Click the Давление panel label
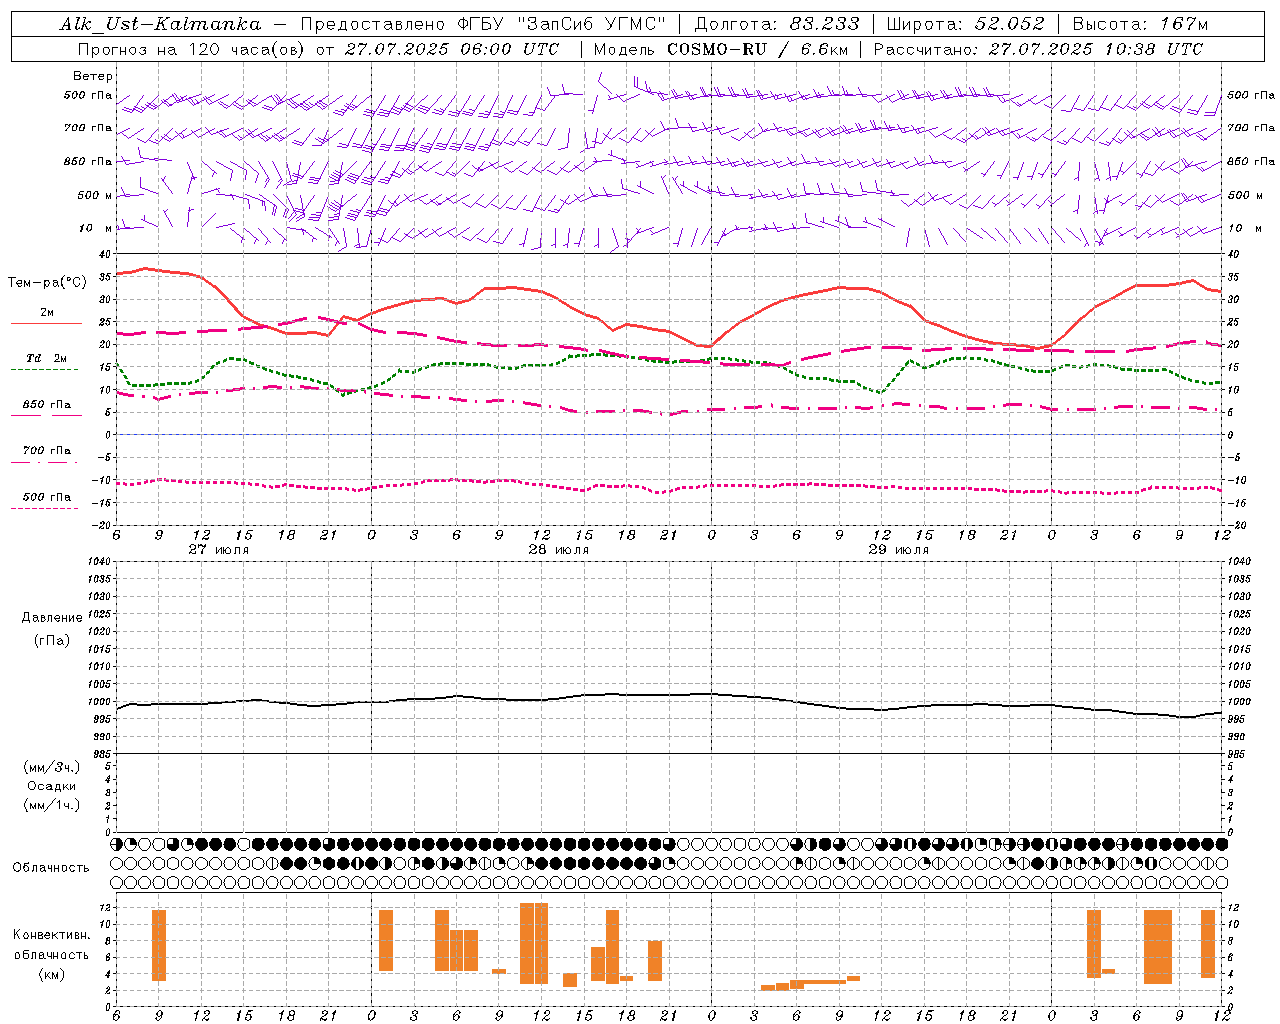Screen dimensions: 1280x1024 click(x=52, y=618)
